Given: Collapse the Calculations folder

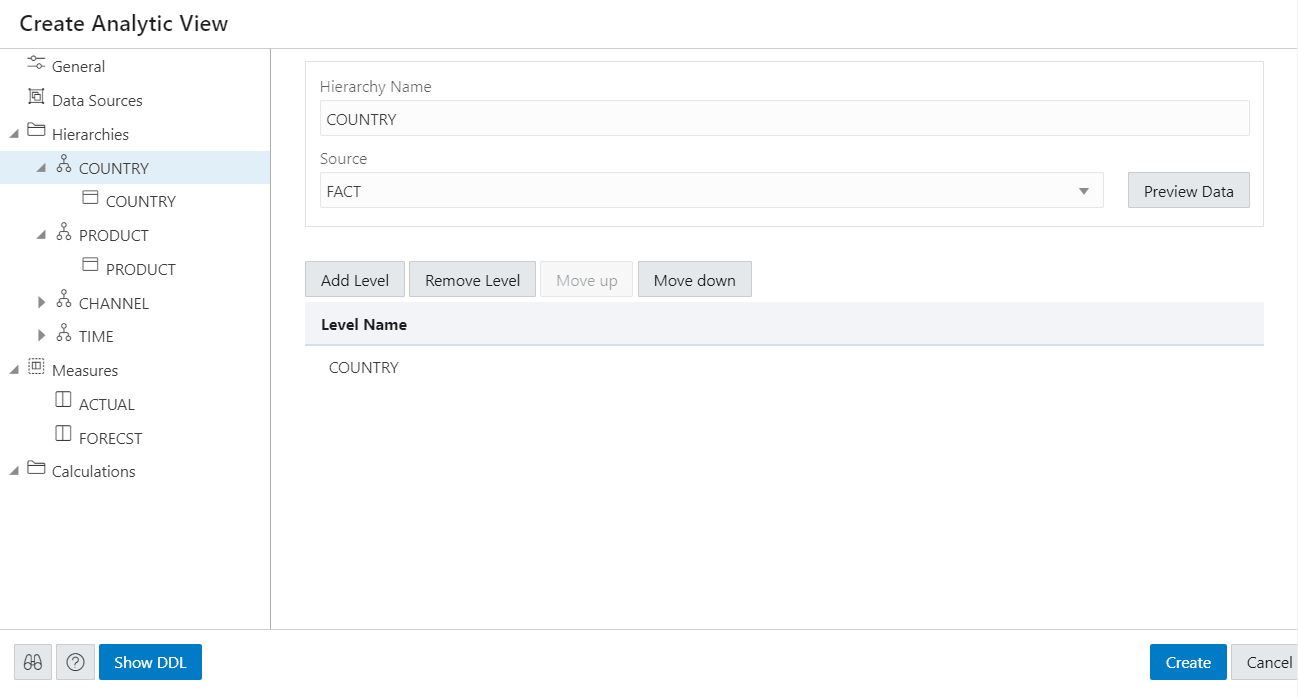Looking at the screenshot, I should [x=13, y=471].
